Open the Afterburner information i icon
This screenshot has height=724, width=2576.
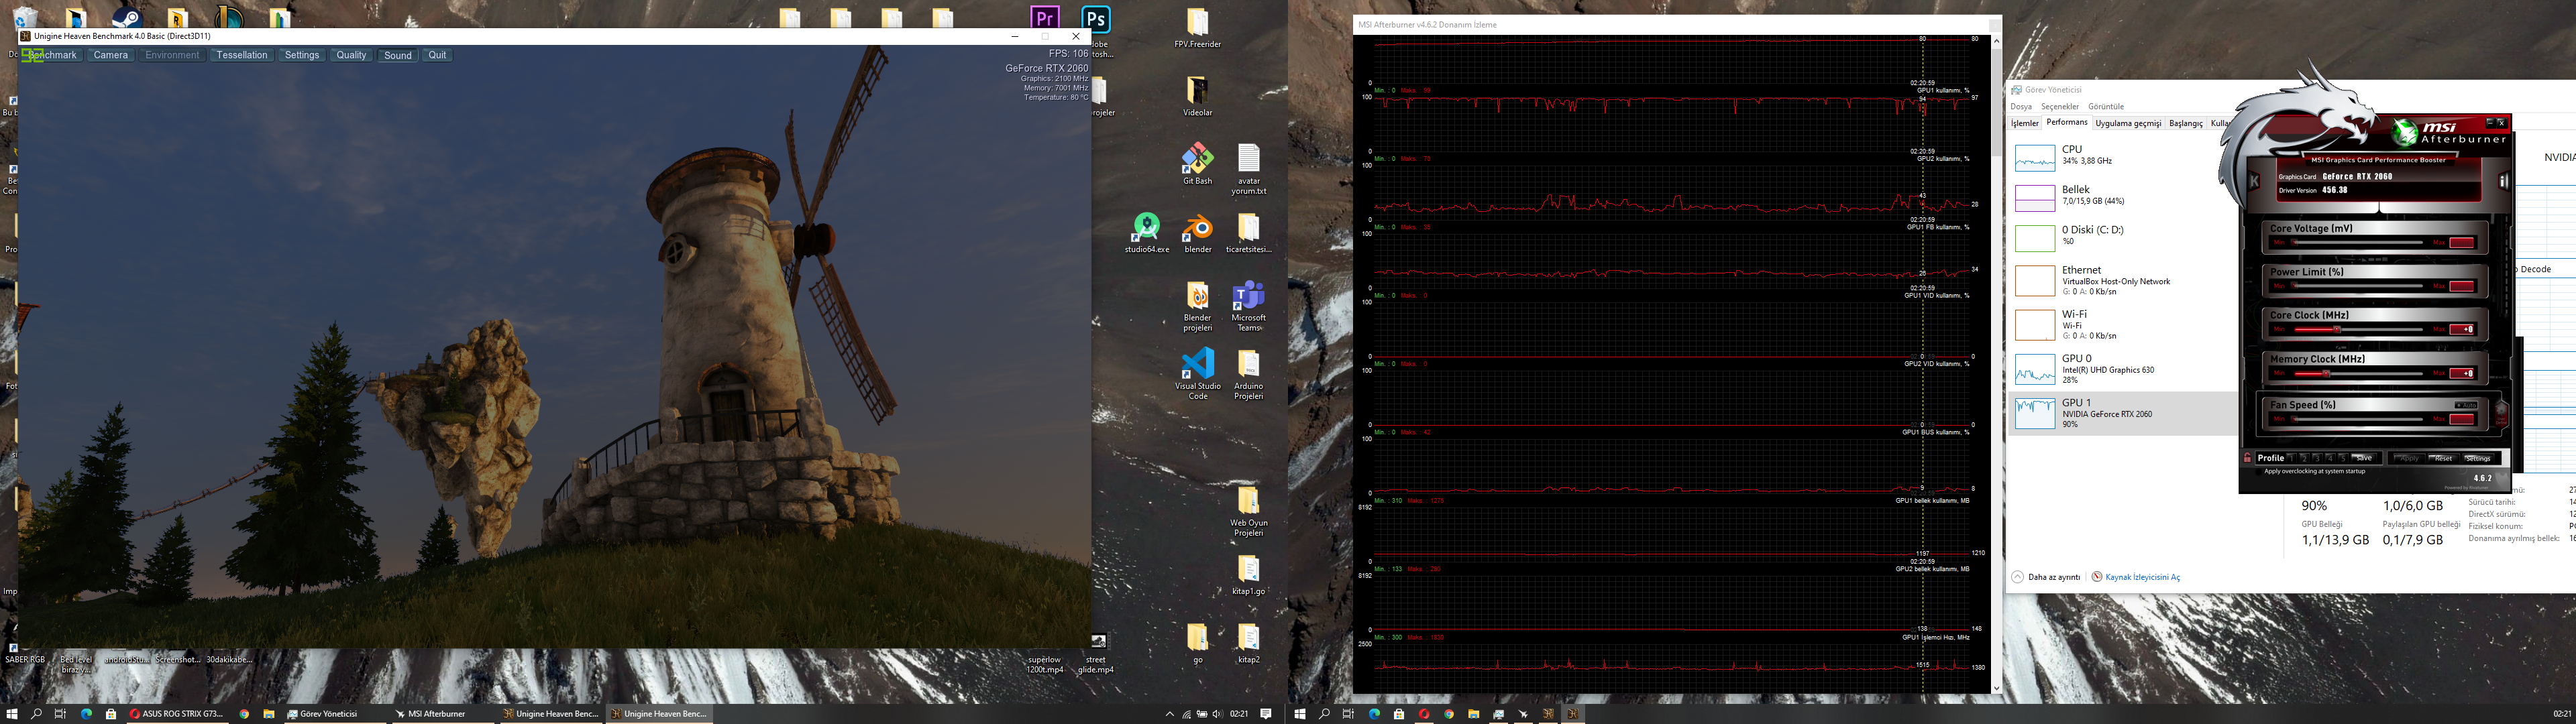point(2503,181)
